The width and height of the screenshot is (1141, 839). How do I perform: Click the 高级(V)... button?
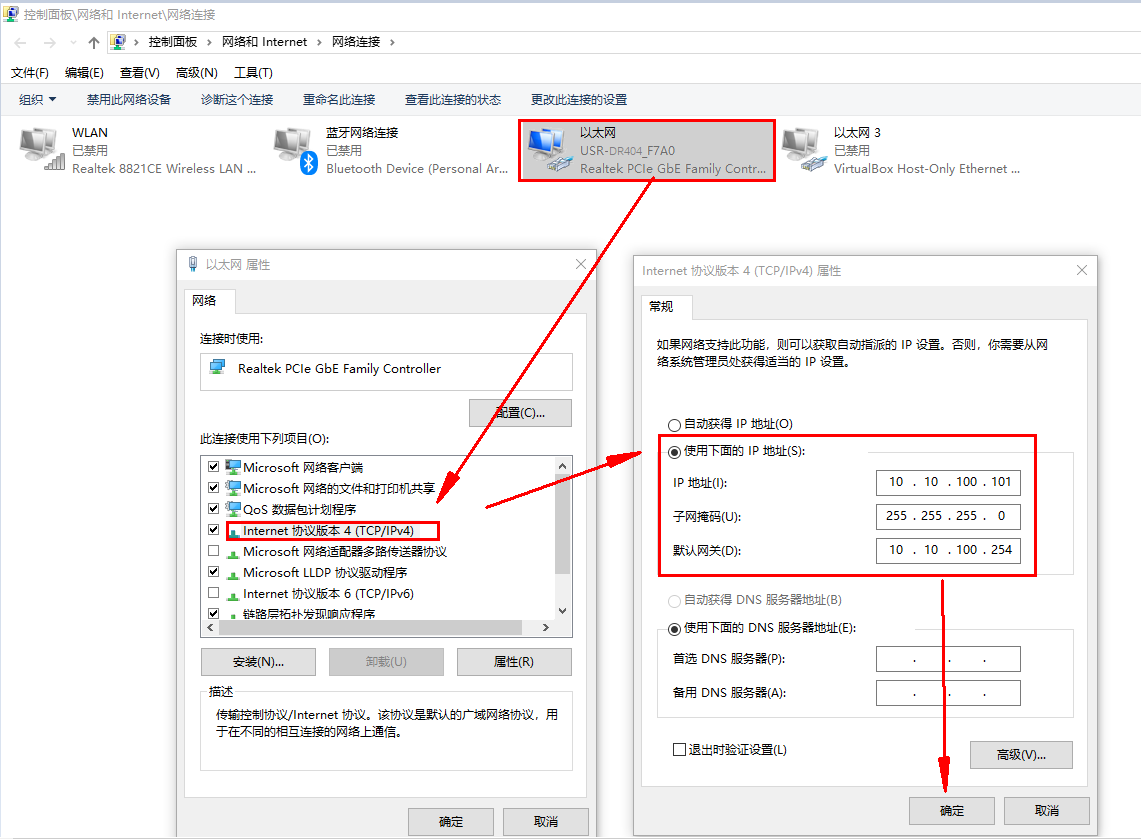[1020, 754]
